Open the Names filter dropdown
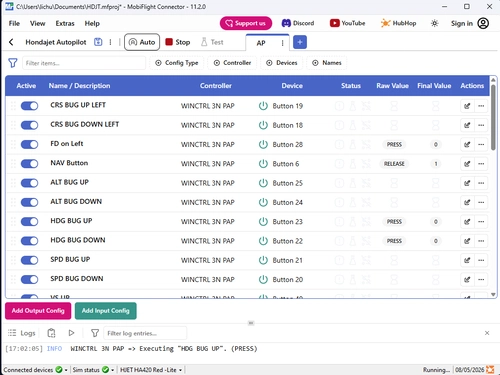 point(327,63)
